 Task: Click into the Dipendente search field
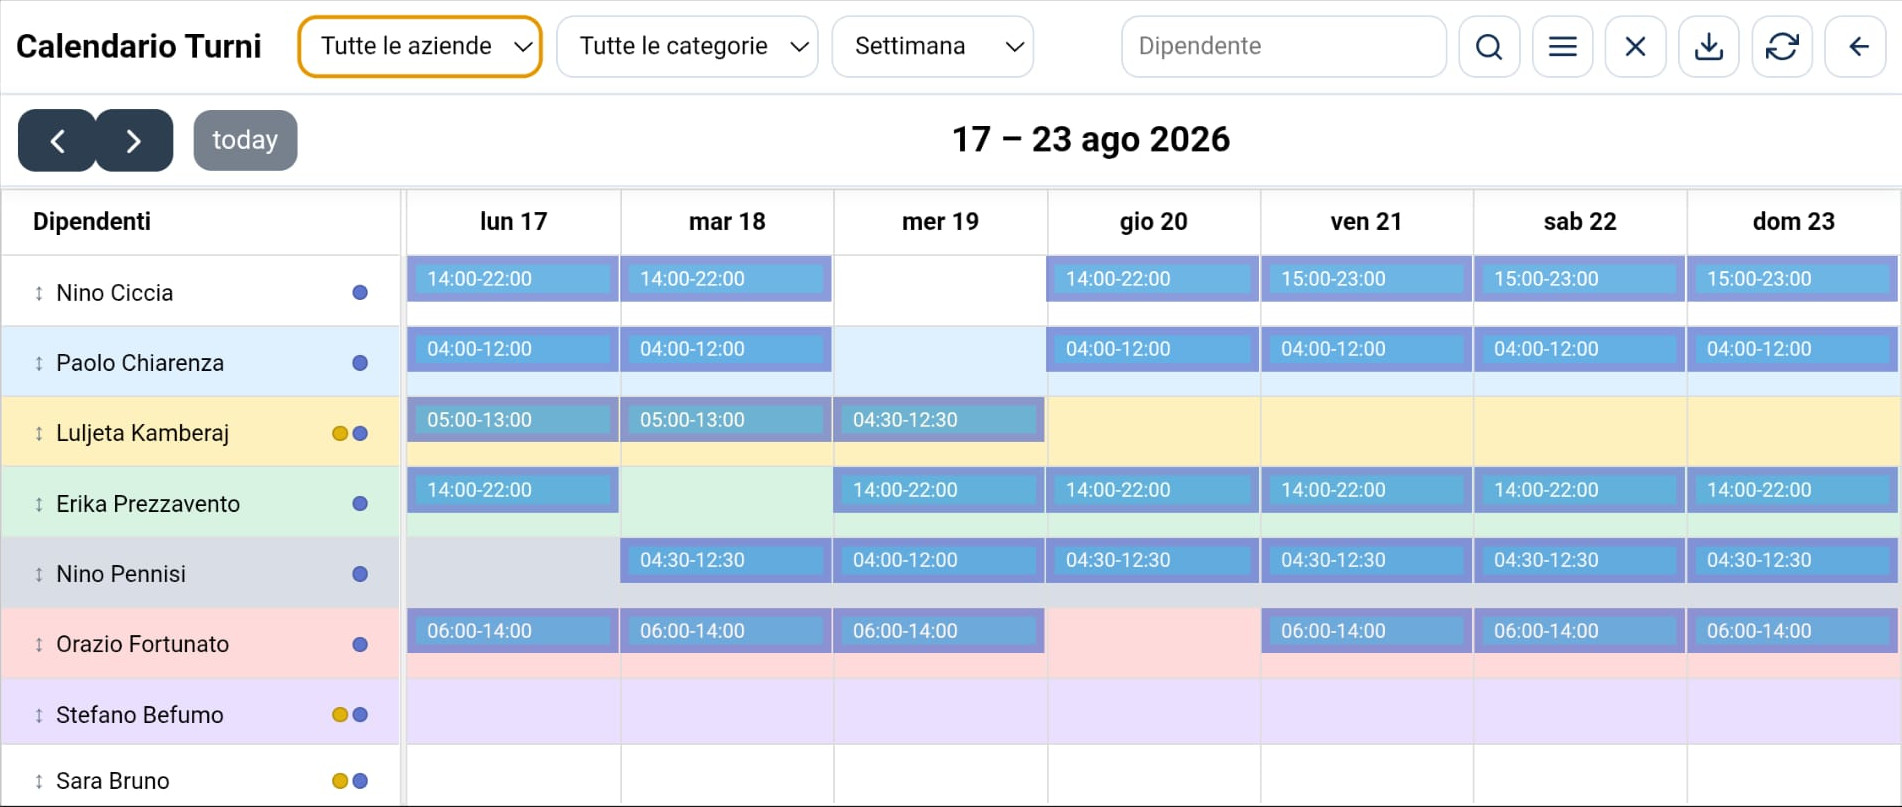pyautogui.click(x=1284, y=47)
